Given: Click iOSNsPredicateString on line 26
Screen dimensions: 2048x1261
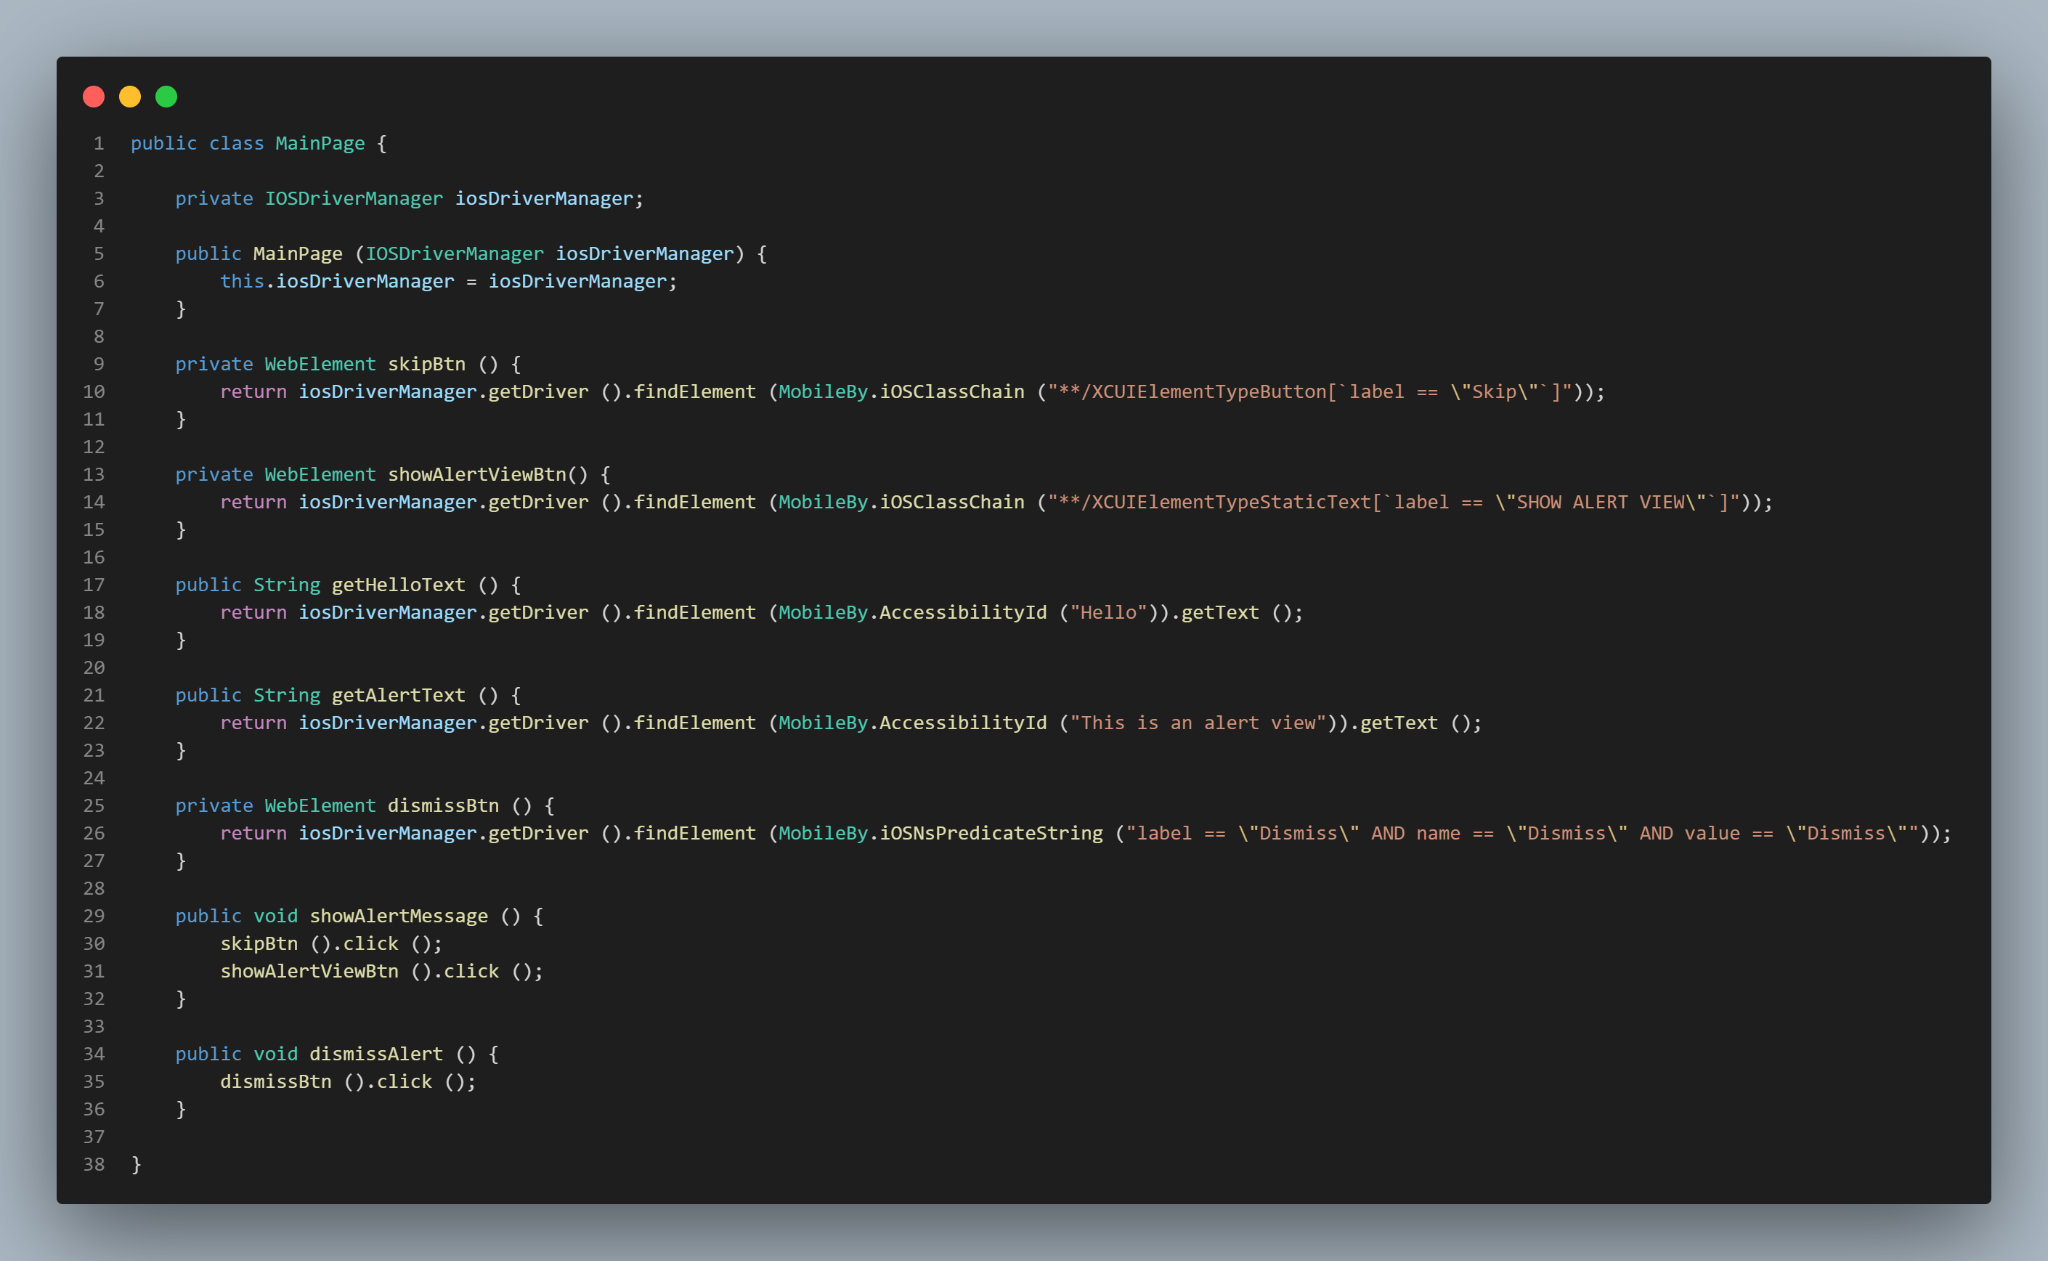Looking at the screenshot, I should (x=991, y=833).
